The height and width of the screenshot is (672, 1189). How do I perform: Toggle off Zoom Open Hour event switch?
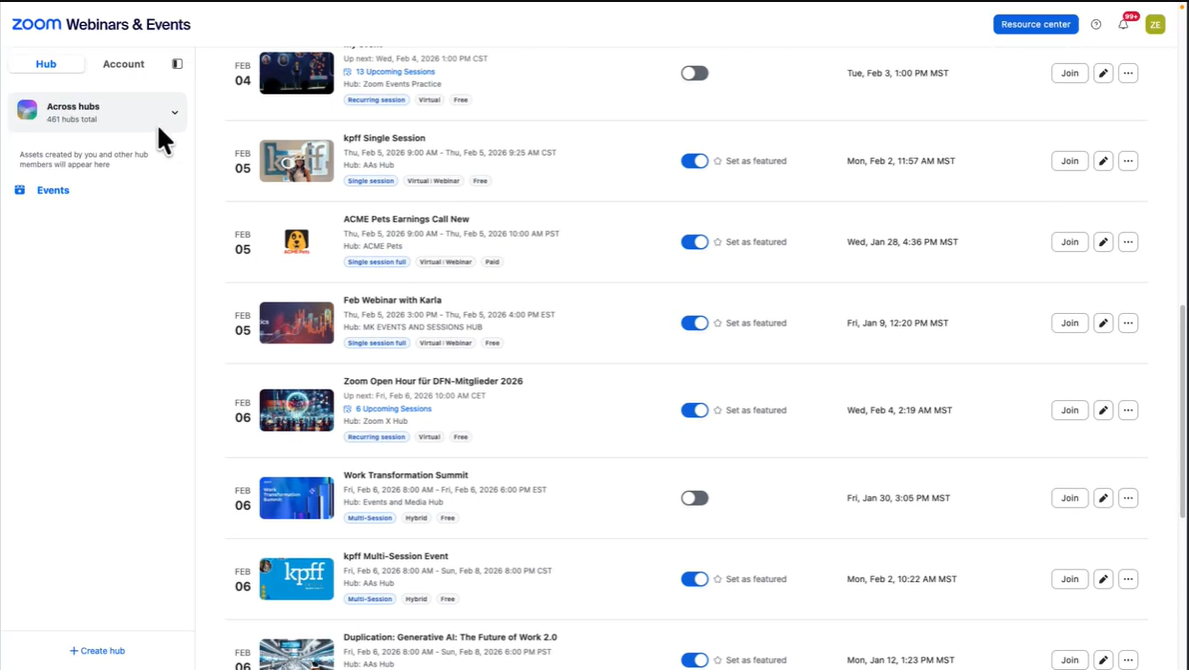[x=695, y=410]
